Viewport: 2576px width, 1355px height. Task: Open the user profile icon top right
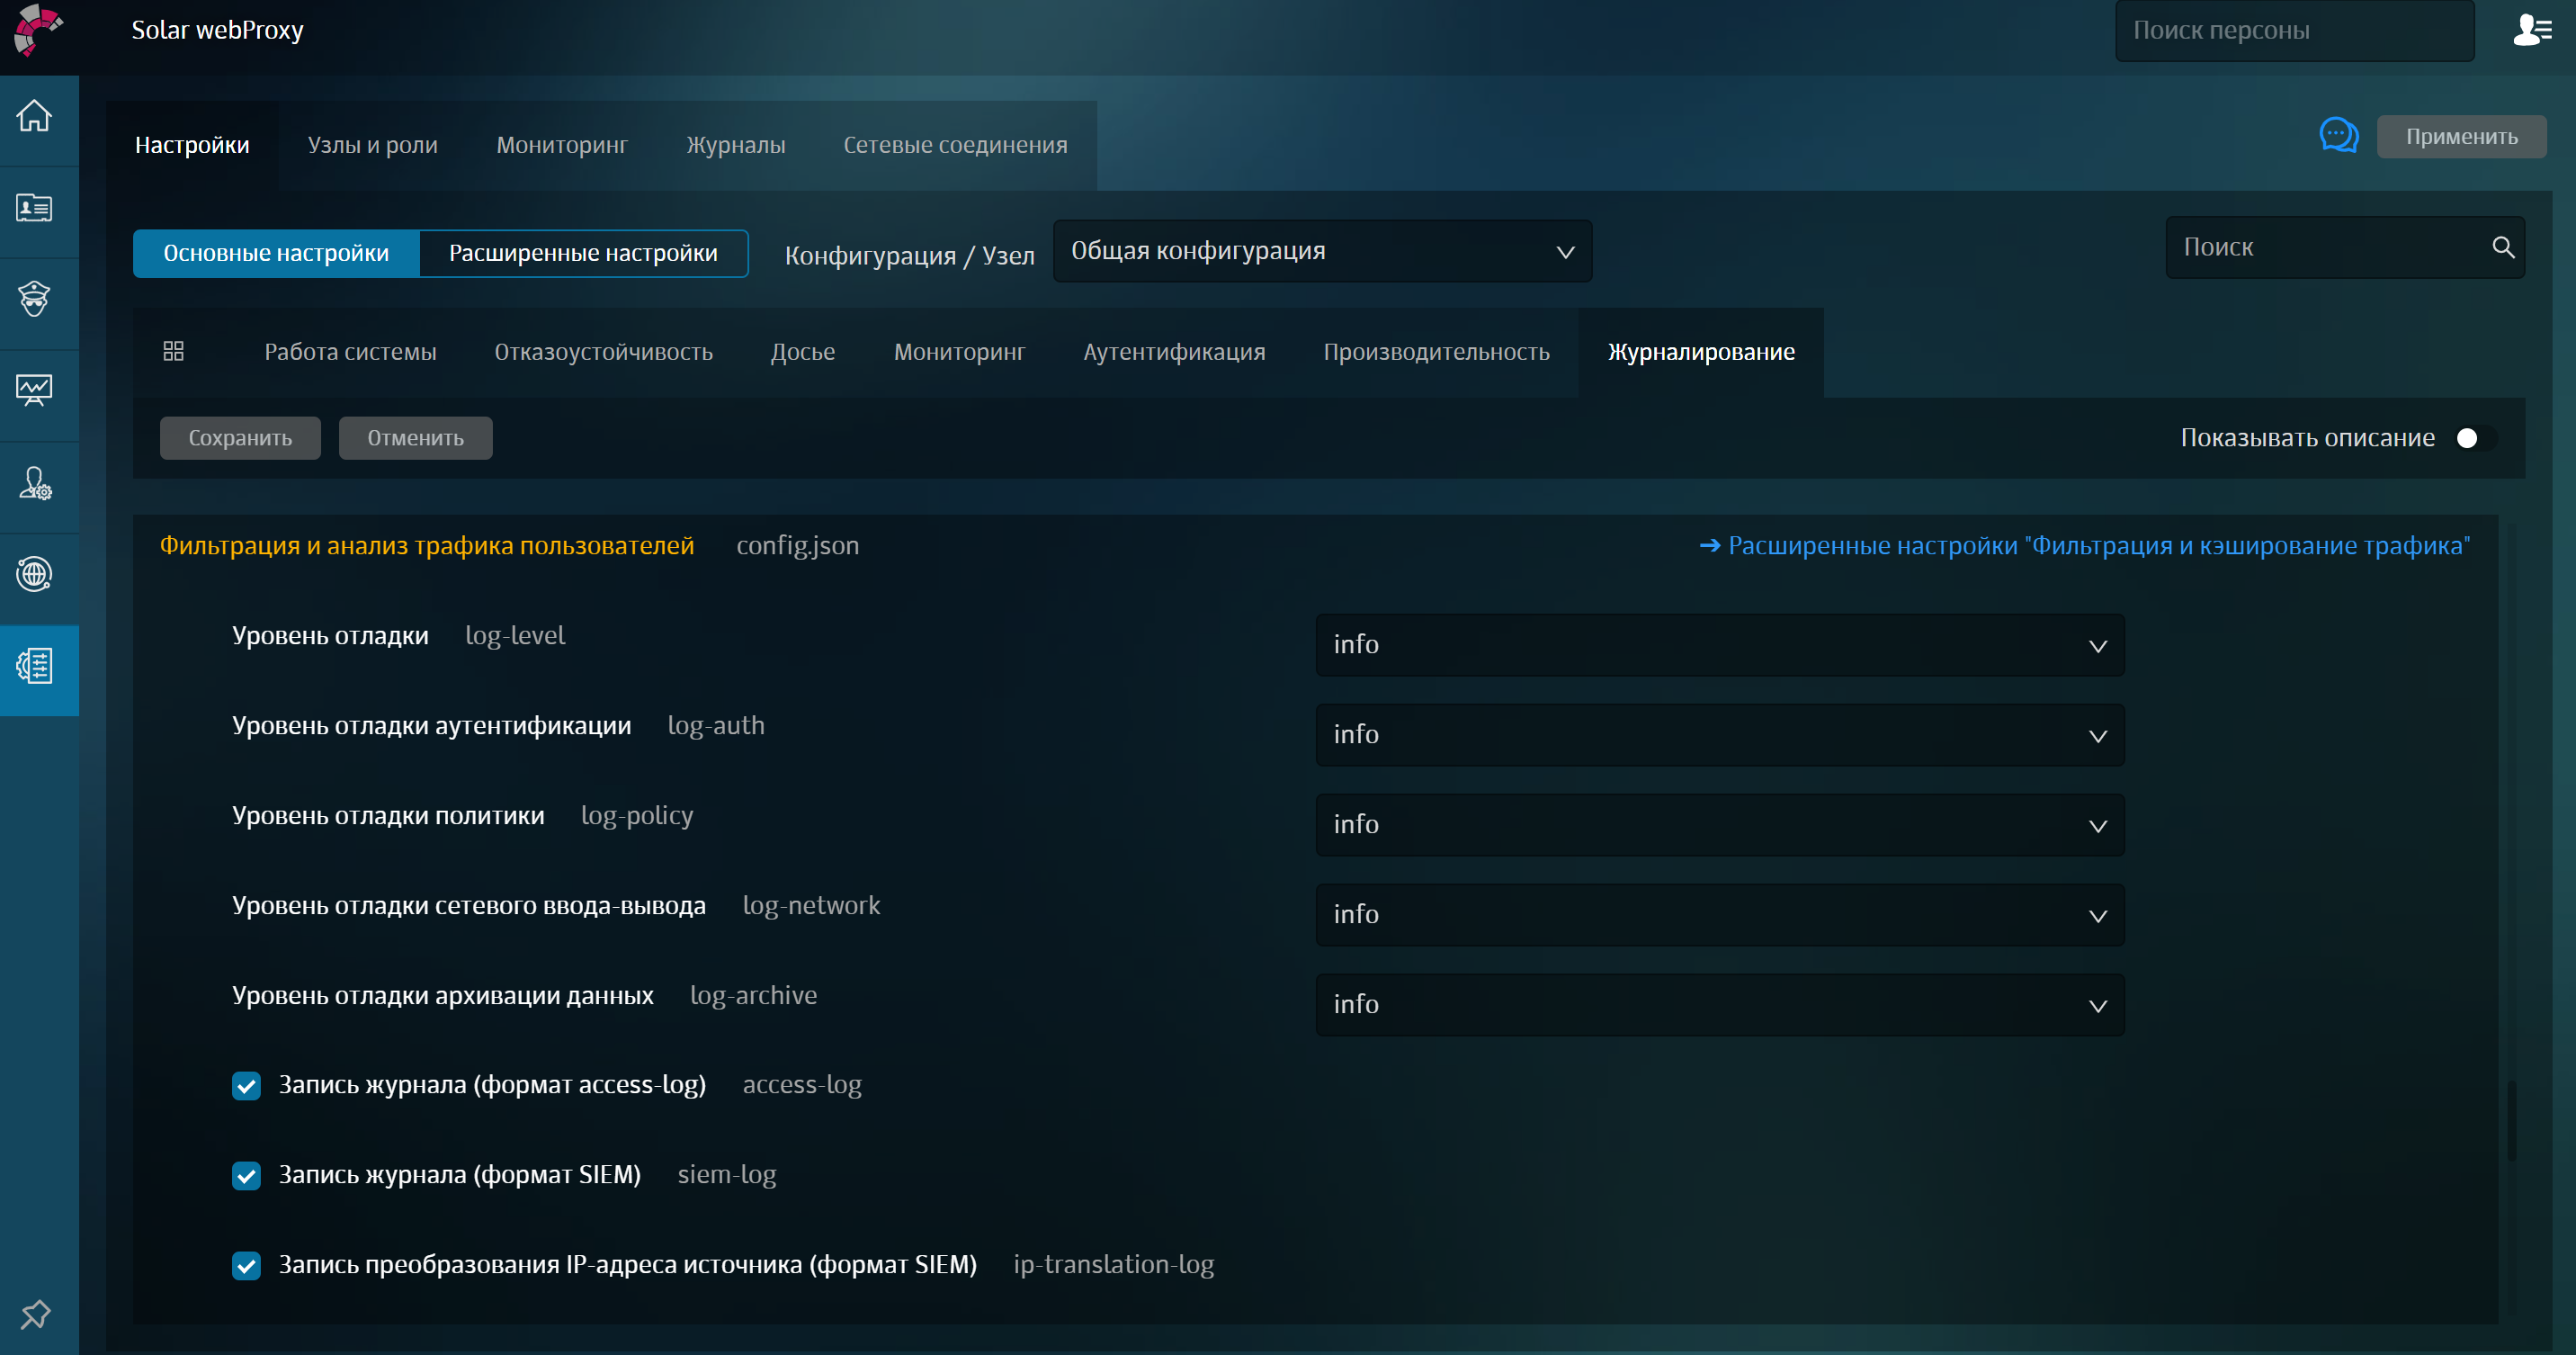pos(2532,30)
